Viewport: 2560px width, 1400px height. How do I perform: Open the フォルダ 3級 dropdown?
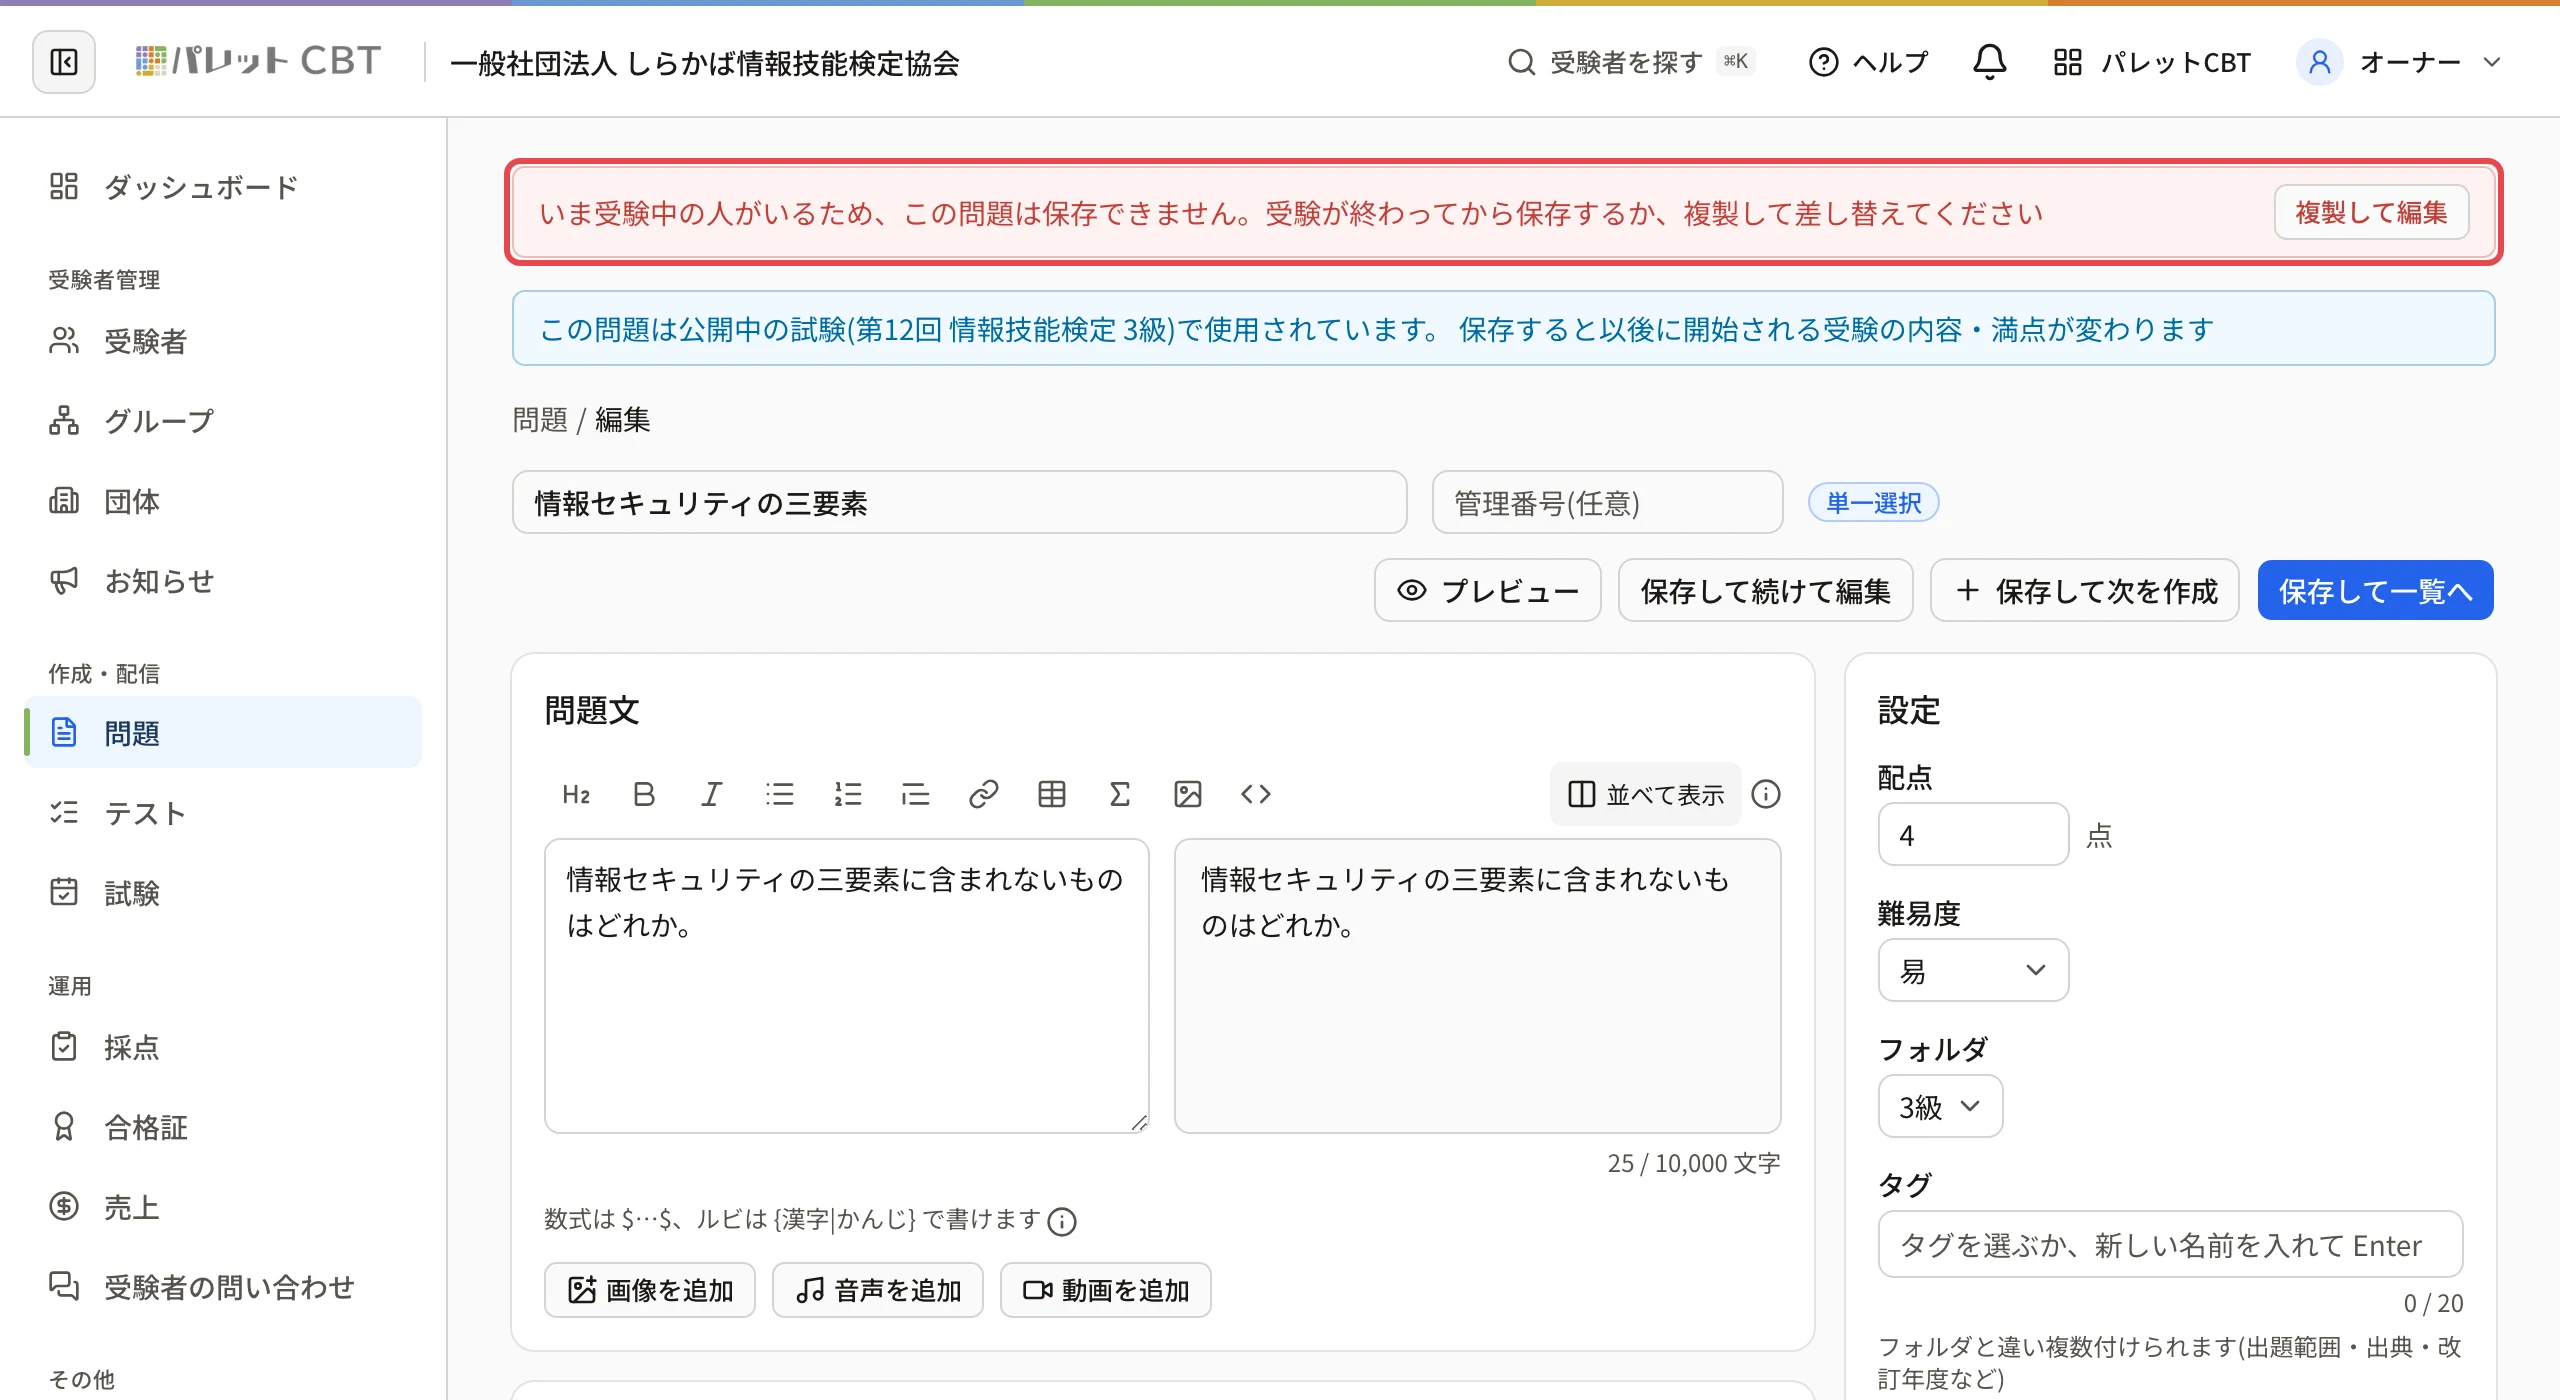coord(1940,1106)
